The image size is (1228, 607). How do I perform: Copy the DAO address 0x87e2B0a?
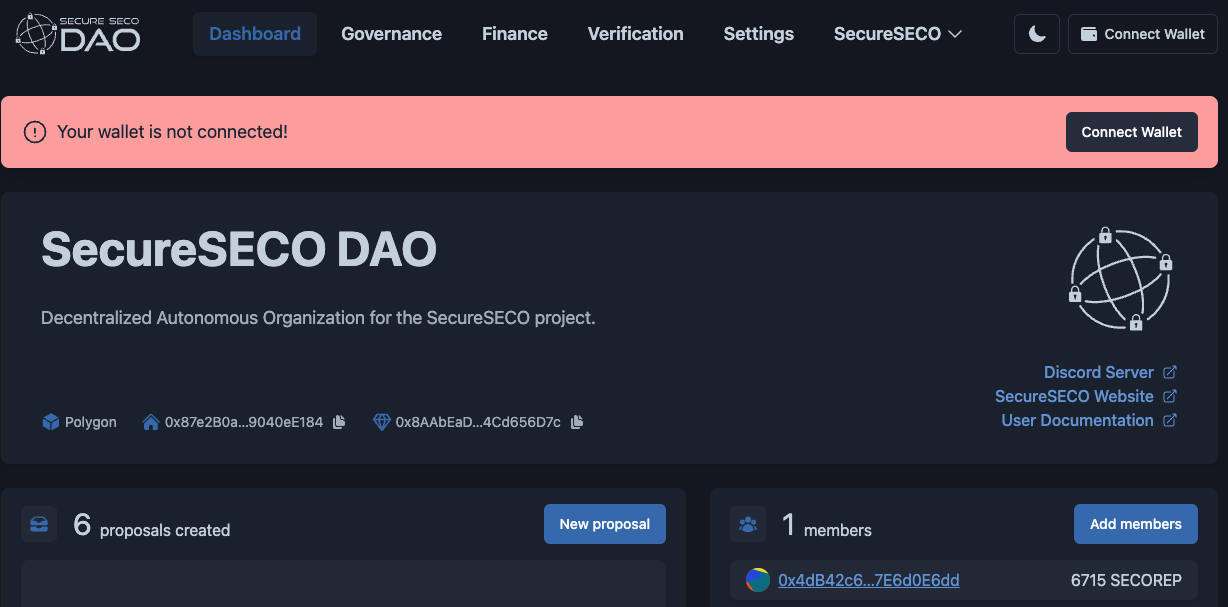click(339, 422)
